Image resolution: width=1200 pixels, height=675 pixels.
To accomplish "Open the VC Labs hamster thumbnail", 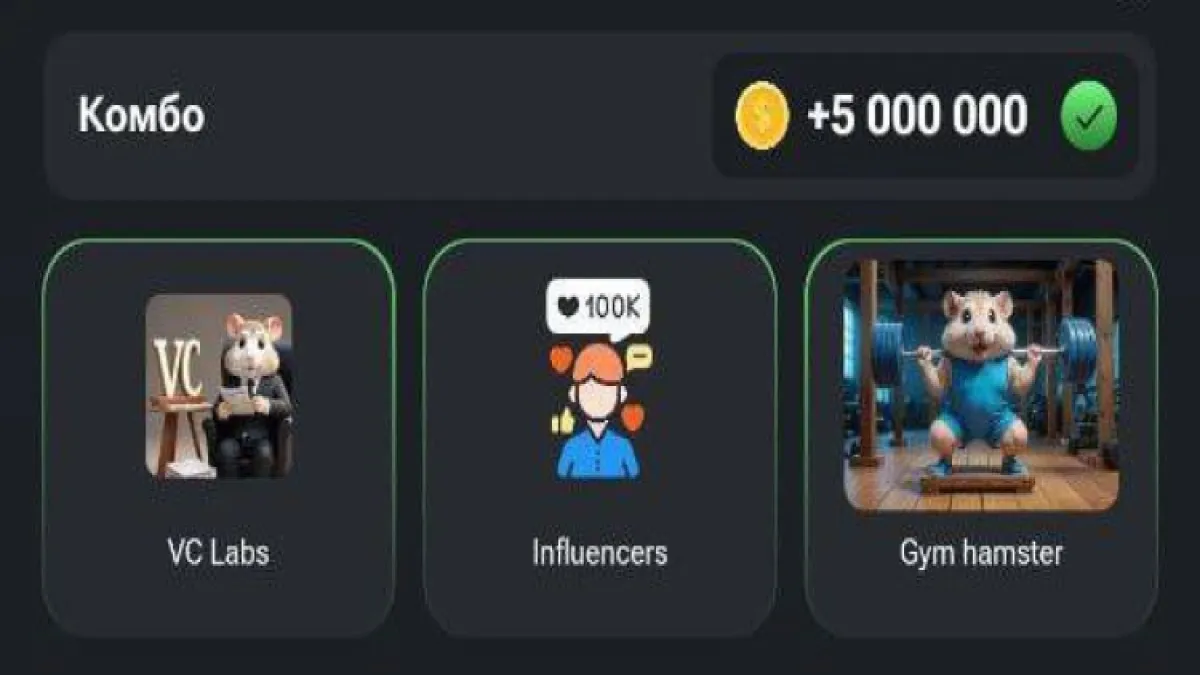I will pyautogui.click(x=219, y=385).
